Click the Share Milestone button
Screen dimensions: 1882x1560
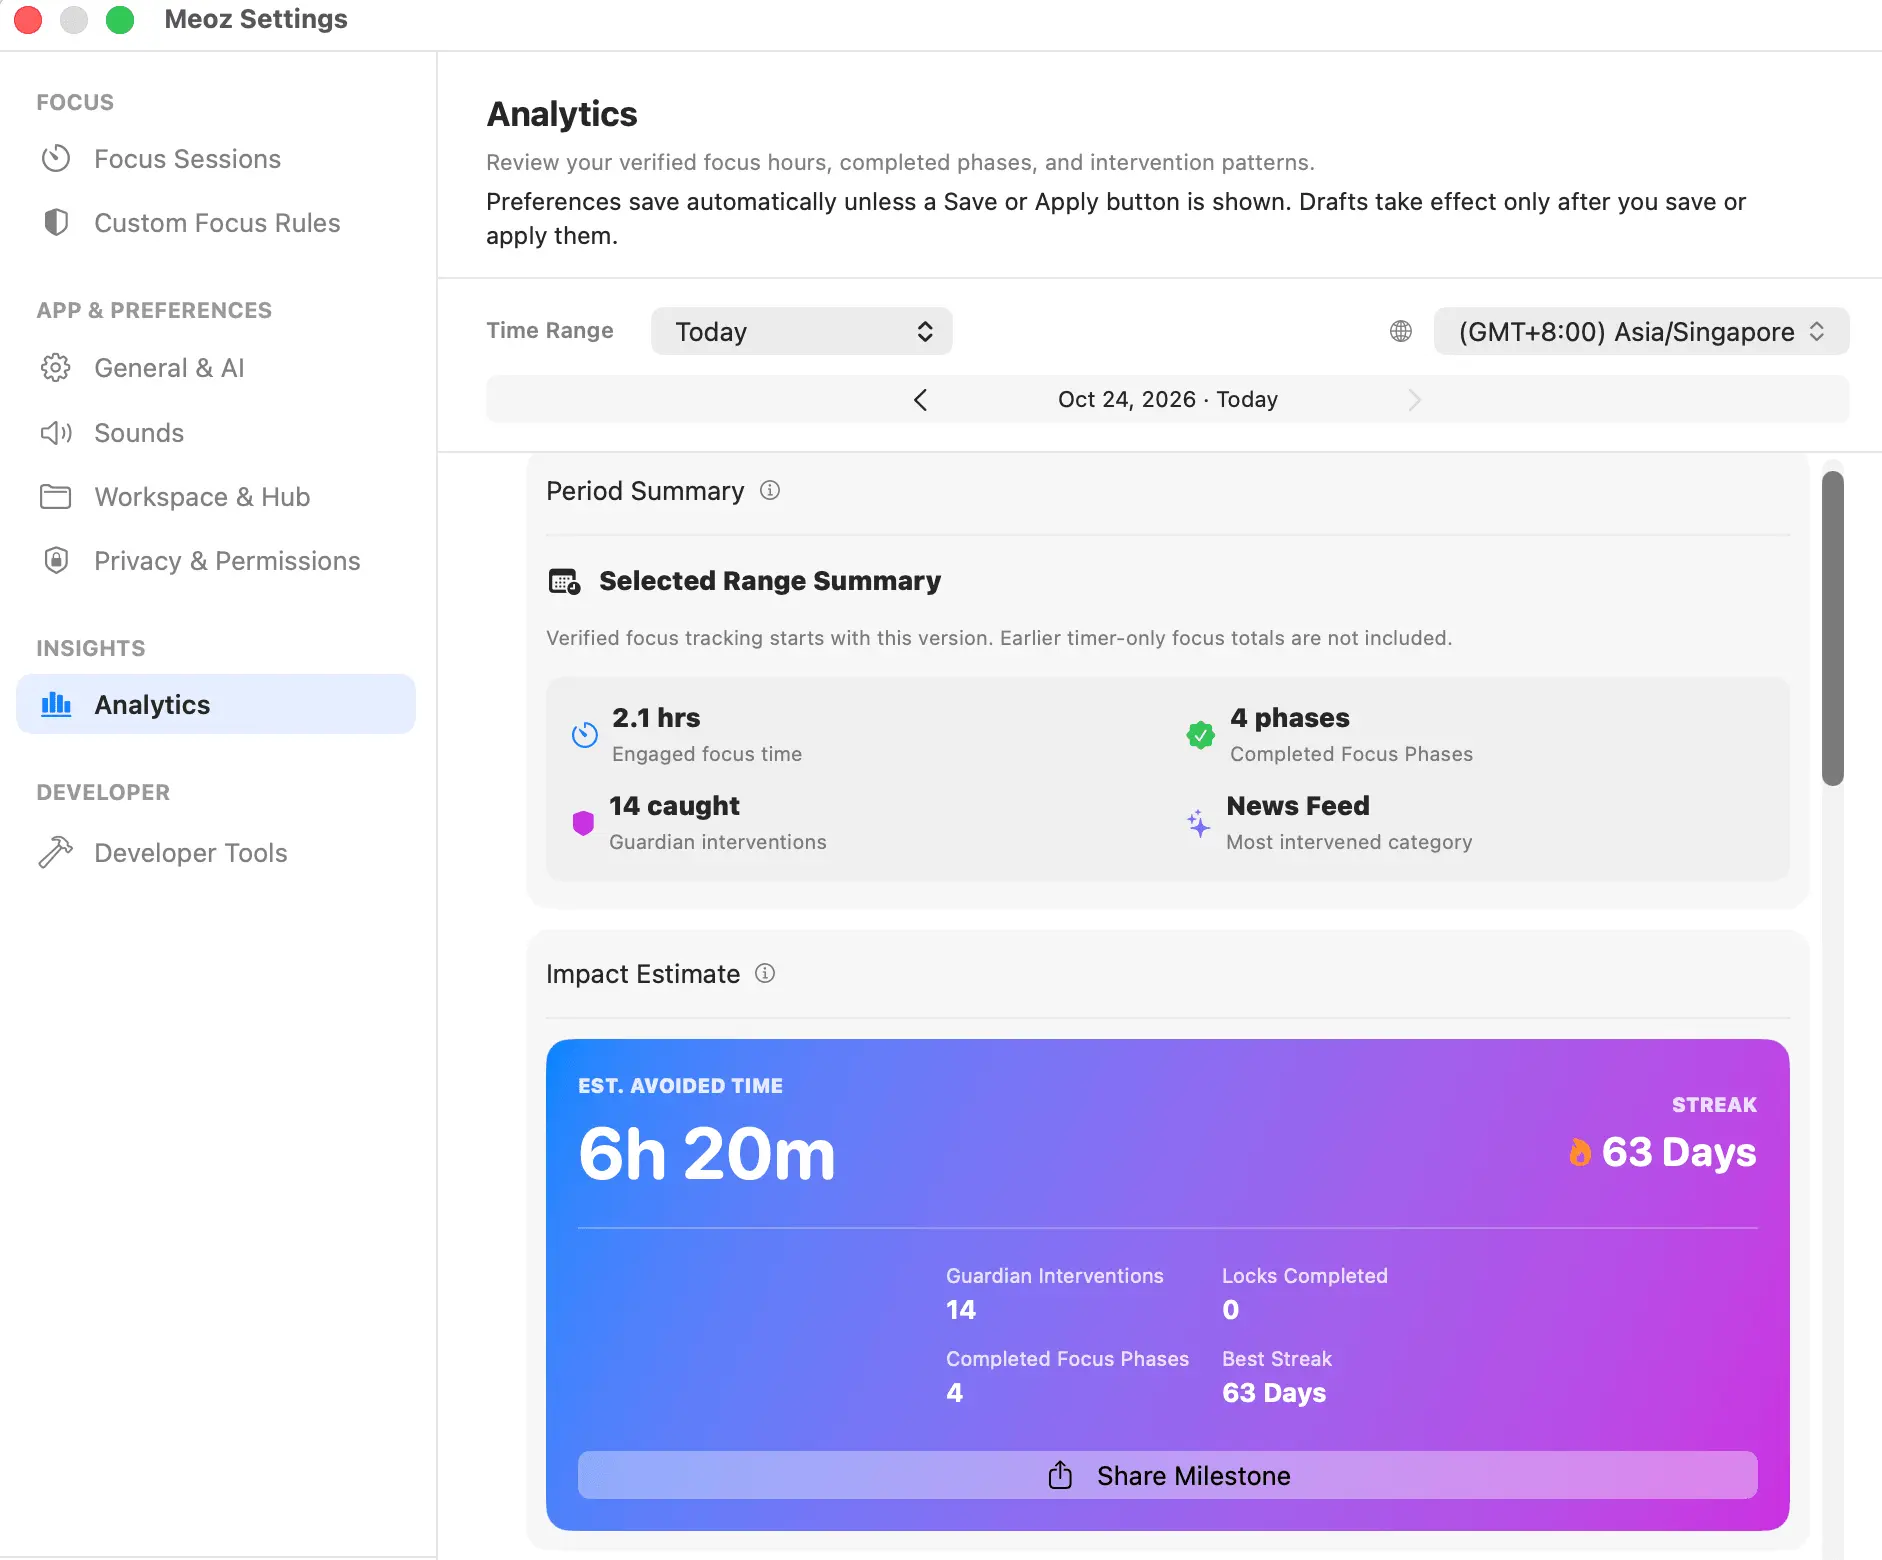click(1168, 1475)
